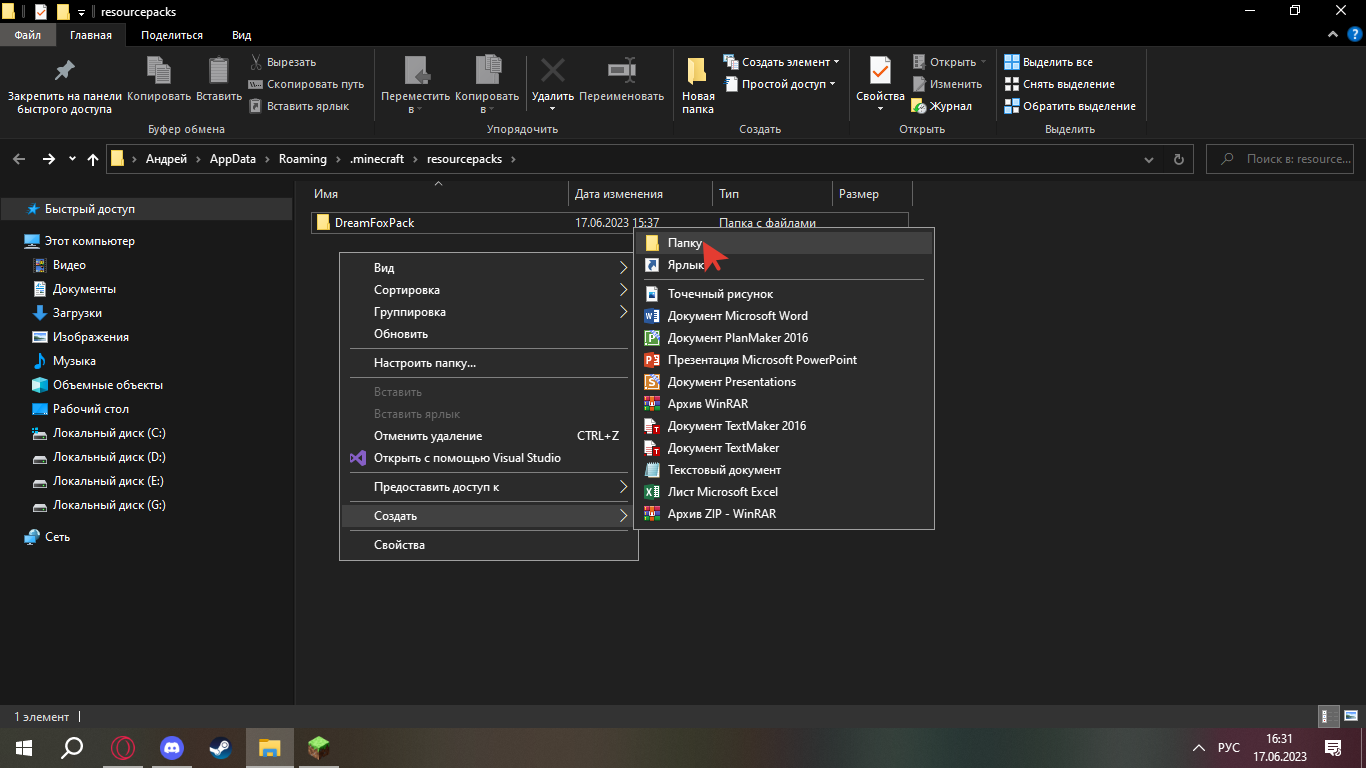Select Локальный диск (D:) in navigation pane
Image resolution: width=1366 pixels, height=768 pixels.
click(x=109, y=457)
